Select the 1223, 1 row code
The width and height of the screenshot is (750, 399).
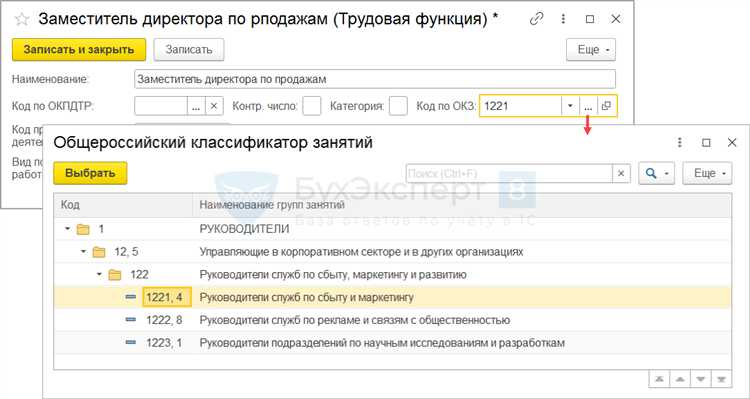pos(164,343)
